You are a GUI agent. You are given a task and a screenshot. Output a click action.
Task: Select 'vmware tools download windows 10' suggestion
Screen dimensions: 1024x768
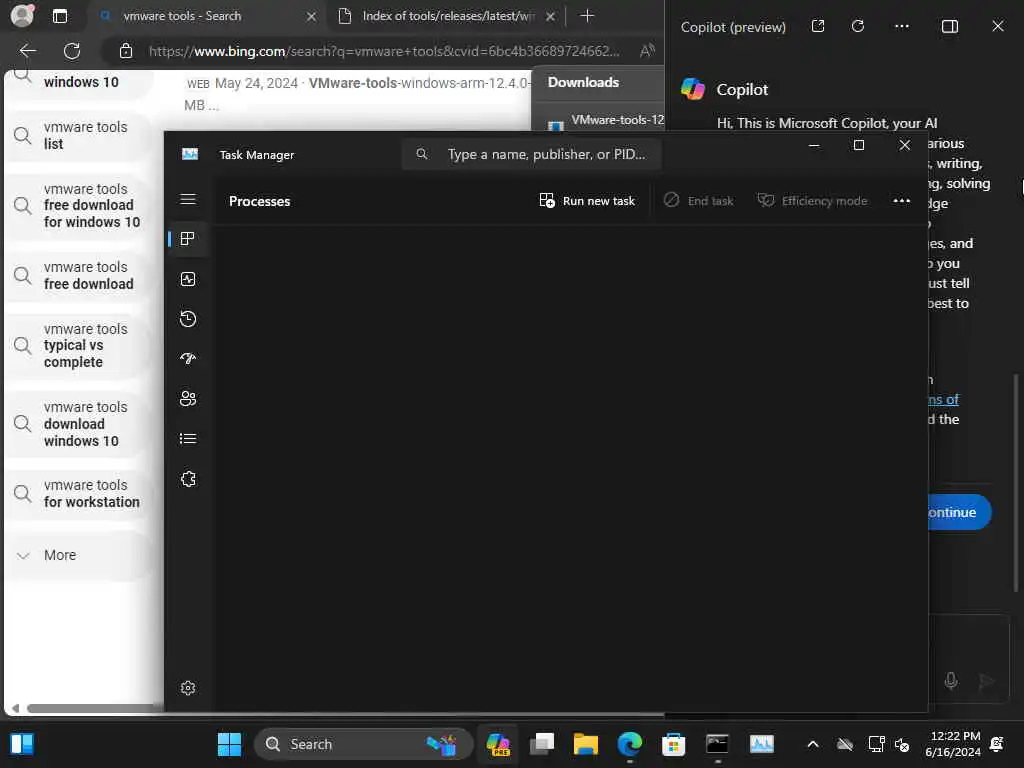coord(78,424)
